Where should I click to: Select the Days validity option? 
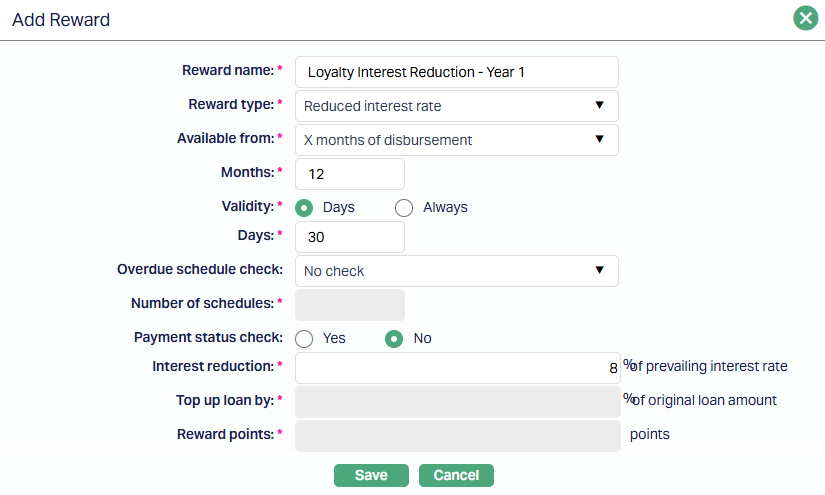pos(304,208)
